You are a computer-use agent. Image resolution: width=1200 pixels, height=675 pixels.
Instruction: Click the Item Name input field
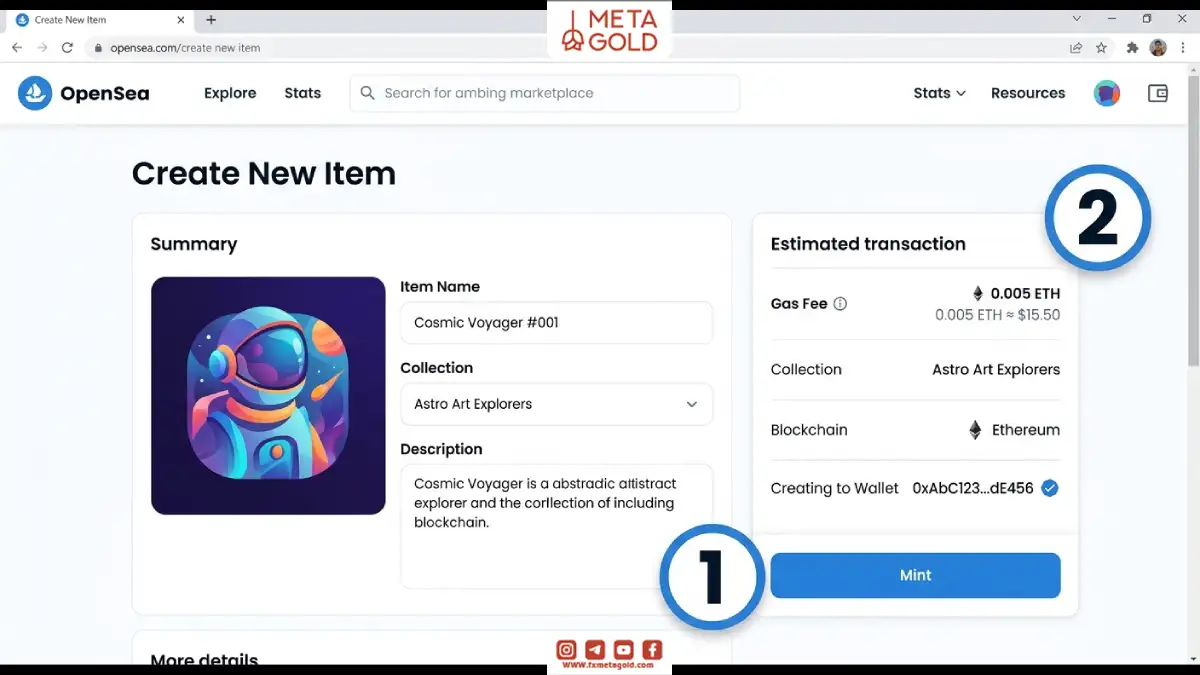pyautogui.click(x=556, y=323)
